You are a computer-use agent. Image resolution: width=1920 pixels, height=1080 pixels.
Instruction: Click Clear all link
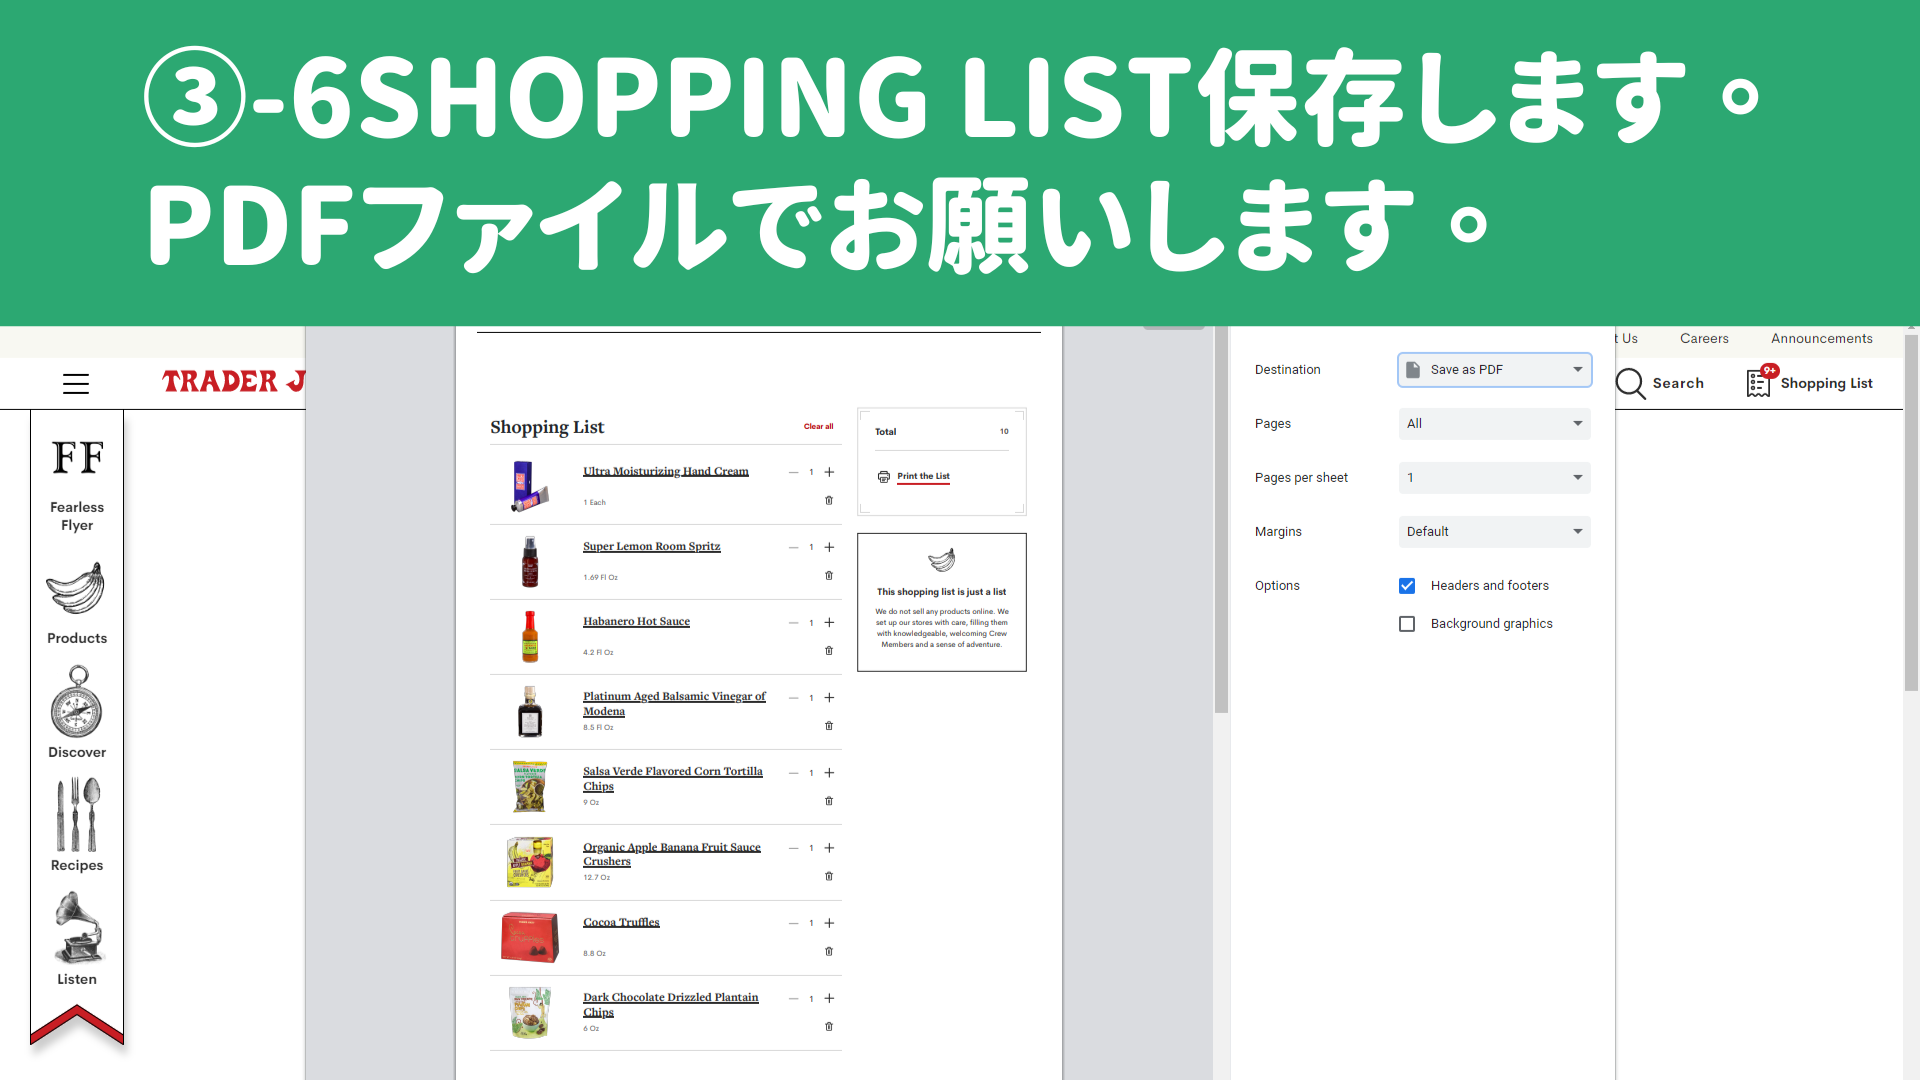click(x=818, y=427)
